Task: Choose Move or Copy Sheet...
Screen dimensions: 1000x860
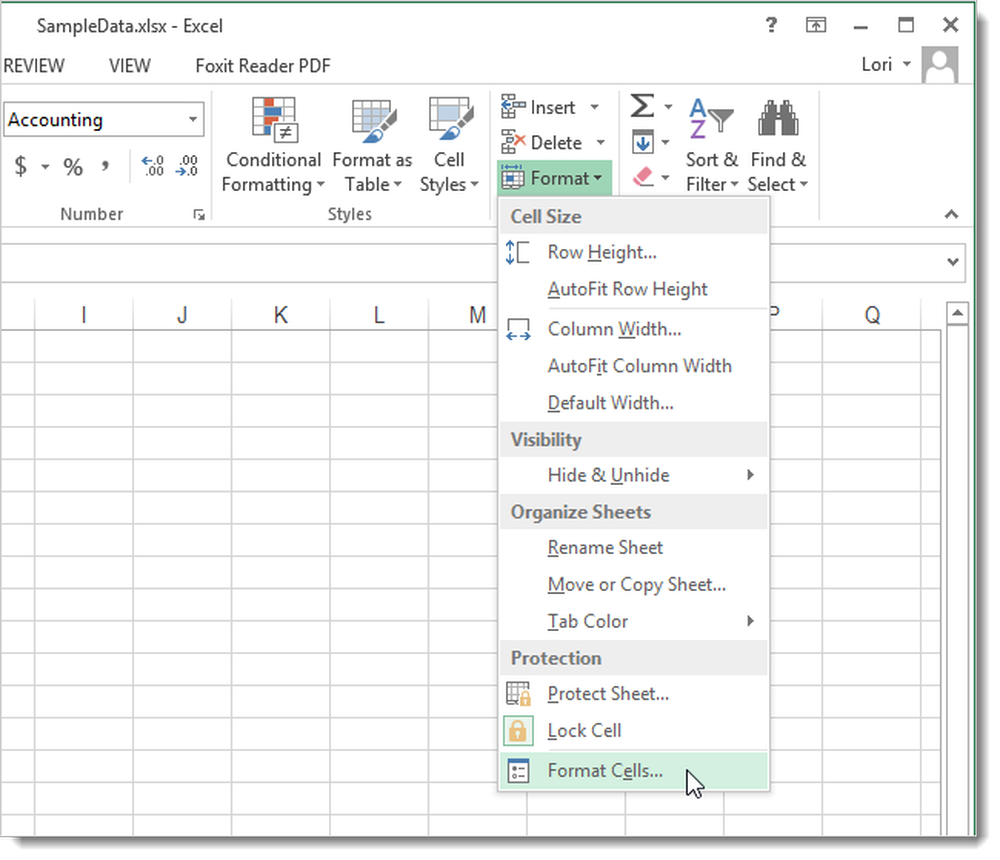Action: pyautogui.click(x=634, y=584)
